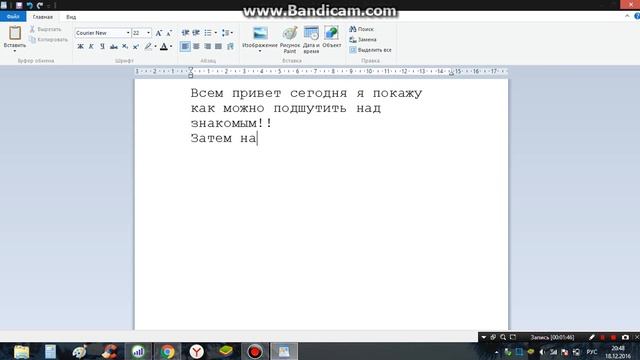The height and width of the screenshot is (360, 640).
Task: Open the Файл menu tab
Action: (x=13, y=17)
